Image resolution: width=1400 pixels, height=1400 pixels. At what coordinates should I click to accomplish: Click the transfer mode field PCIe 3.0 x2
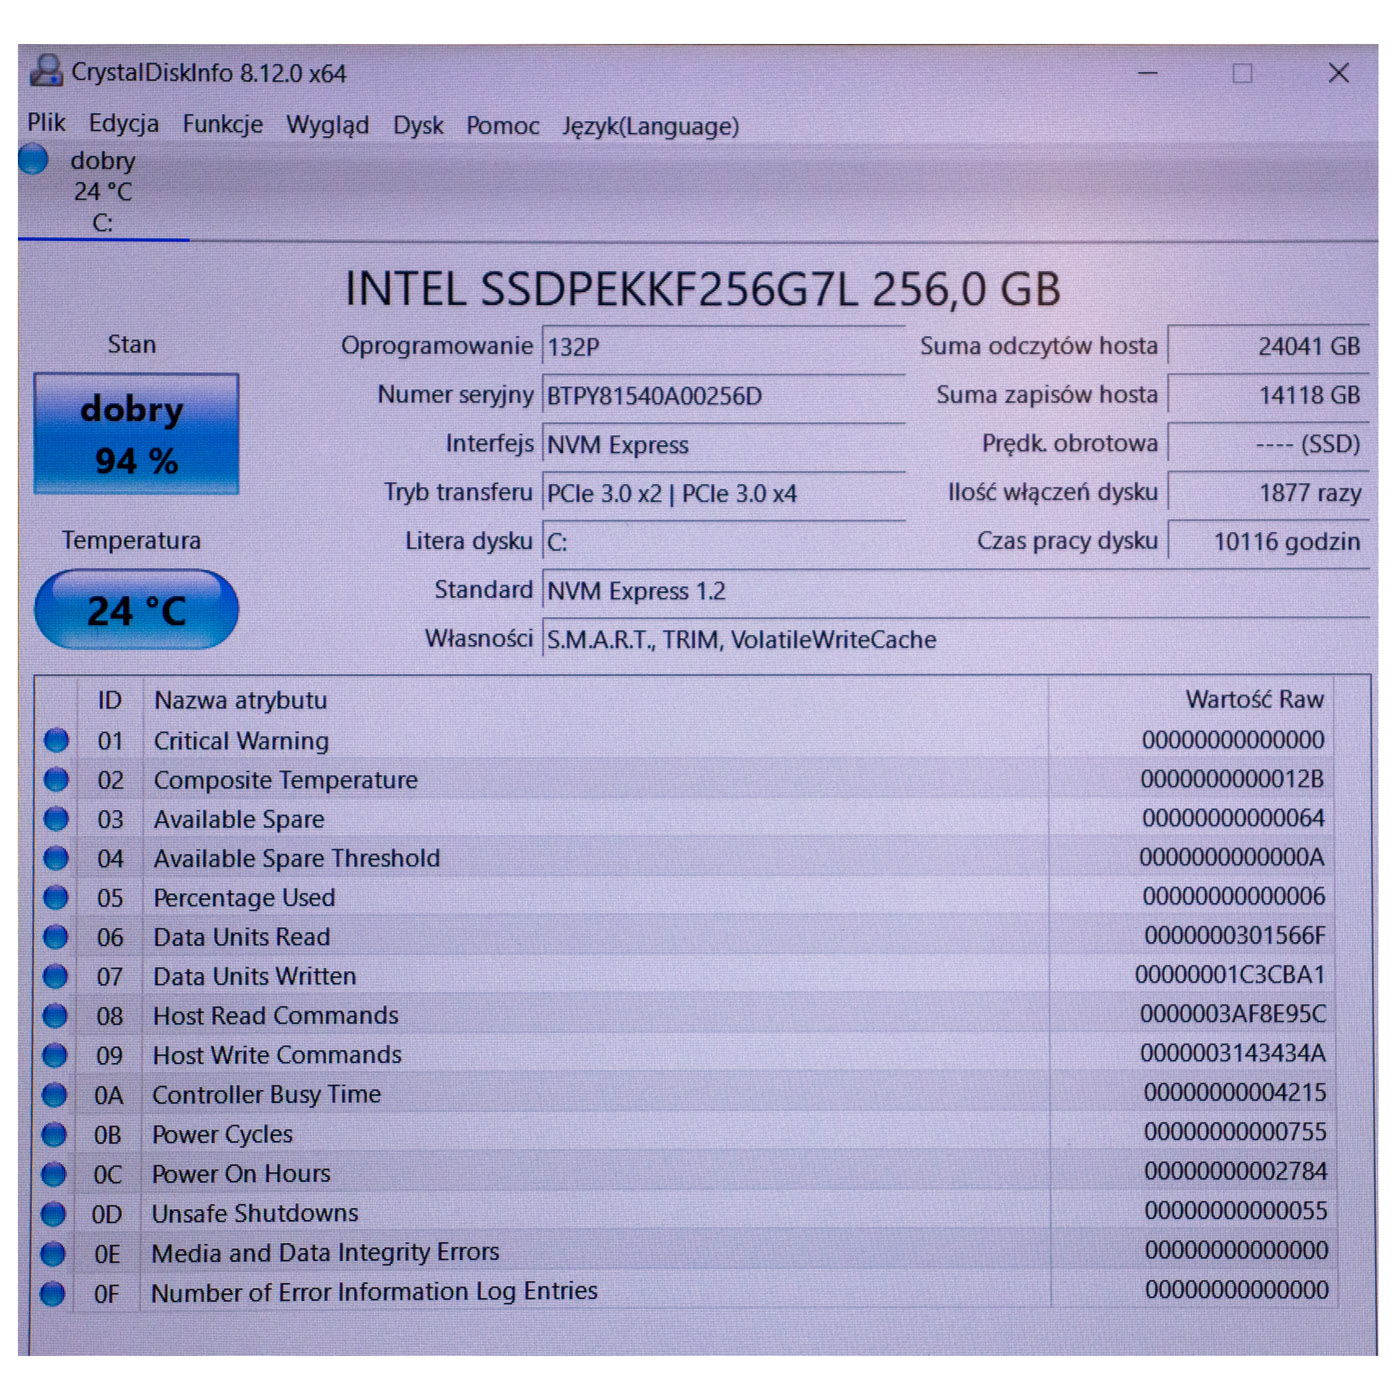[x=723, y=494]
